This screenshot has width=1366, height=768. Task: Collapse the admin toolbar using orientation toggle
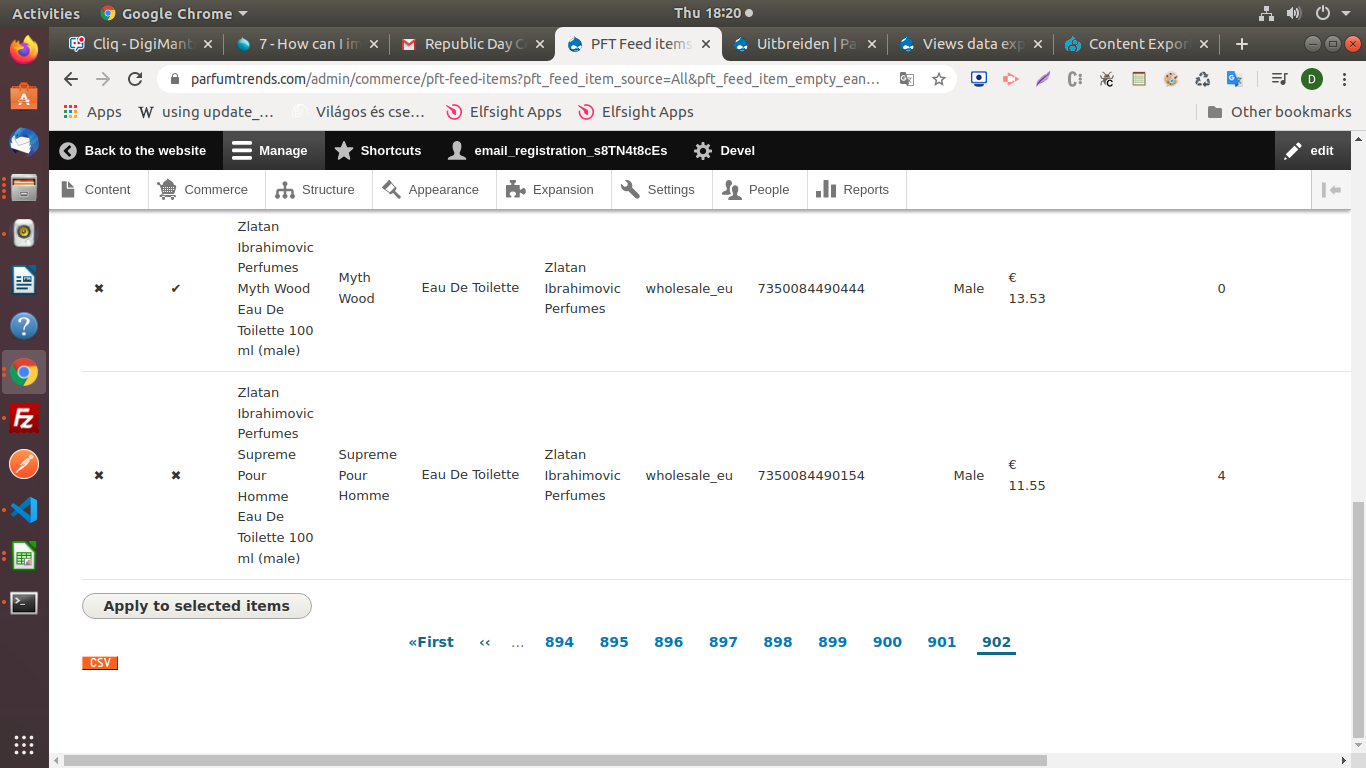tap(1331, 190)
